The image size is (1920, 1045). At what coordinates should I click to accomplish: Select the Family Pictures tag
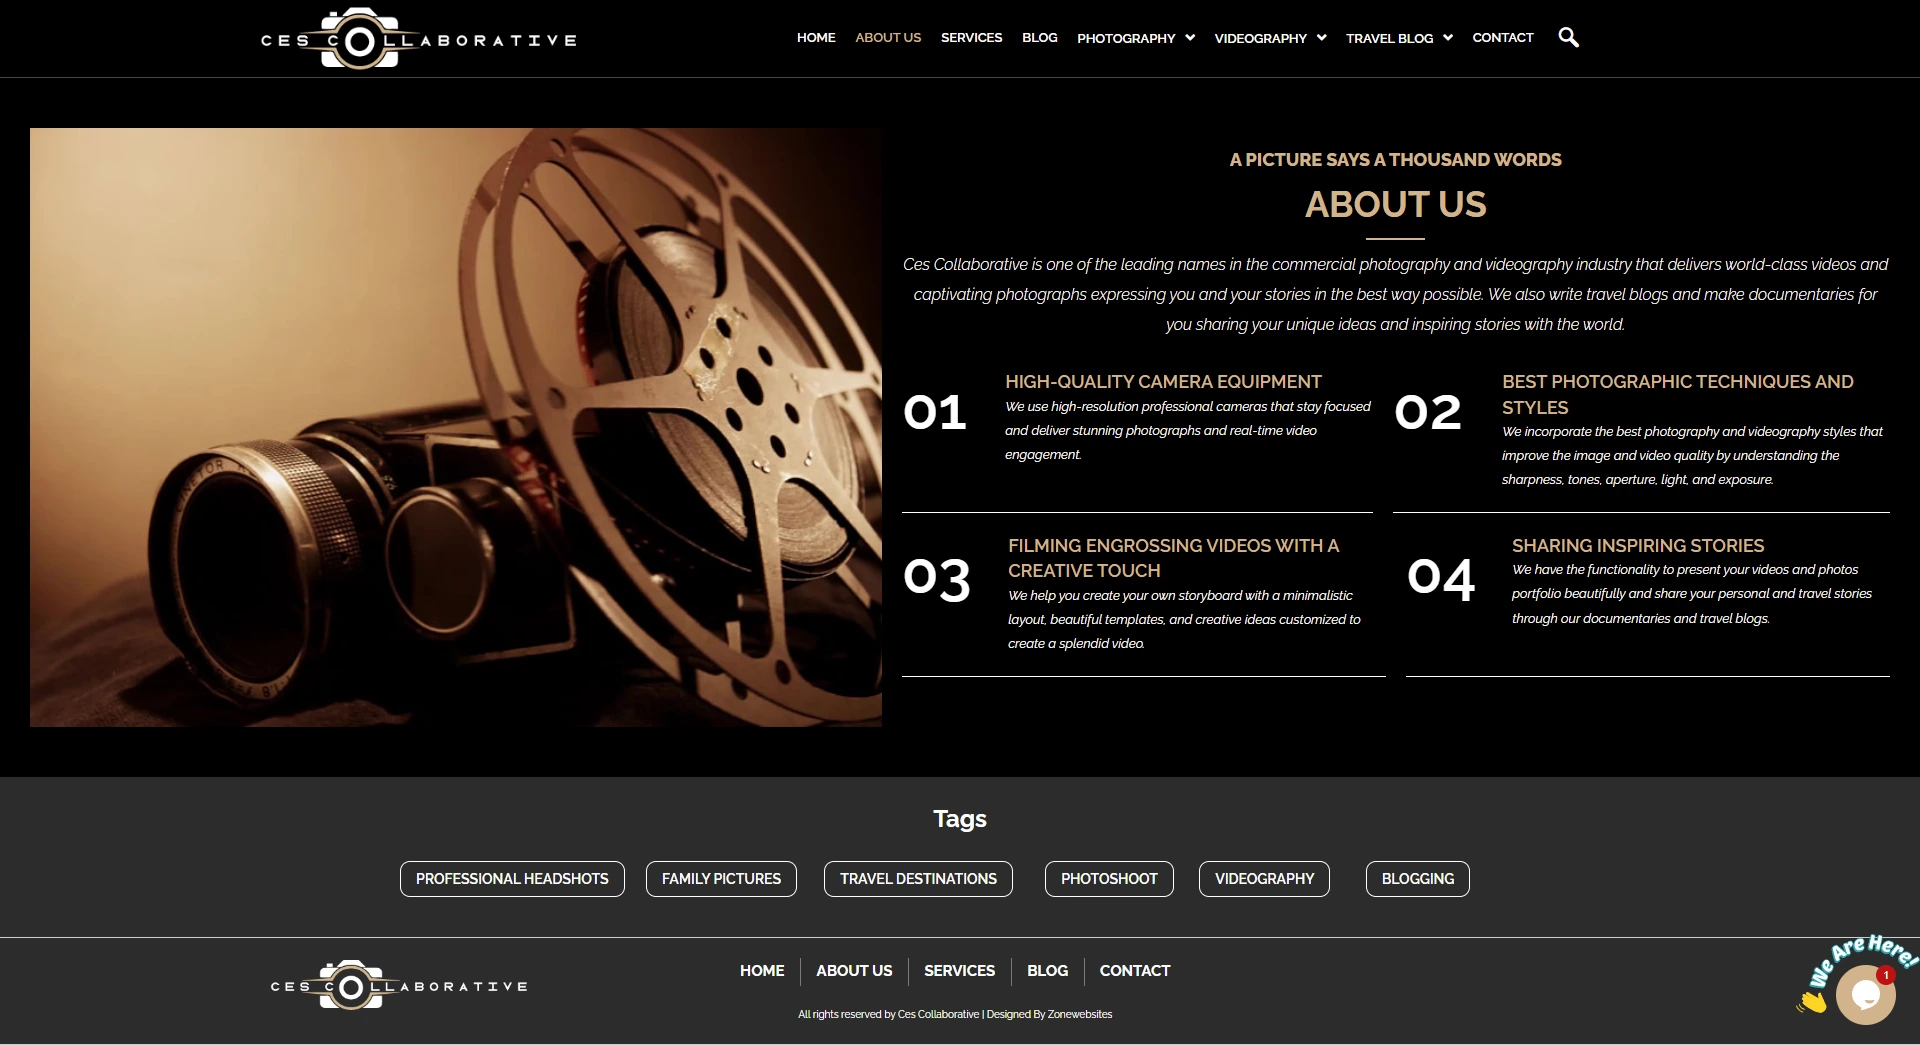pos(721,879)
